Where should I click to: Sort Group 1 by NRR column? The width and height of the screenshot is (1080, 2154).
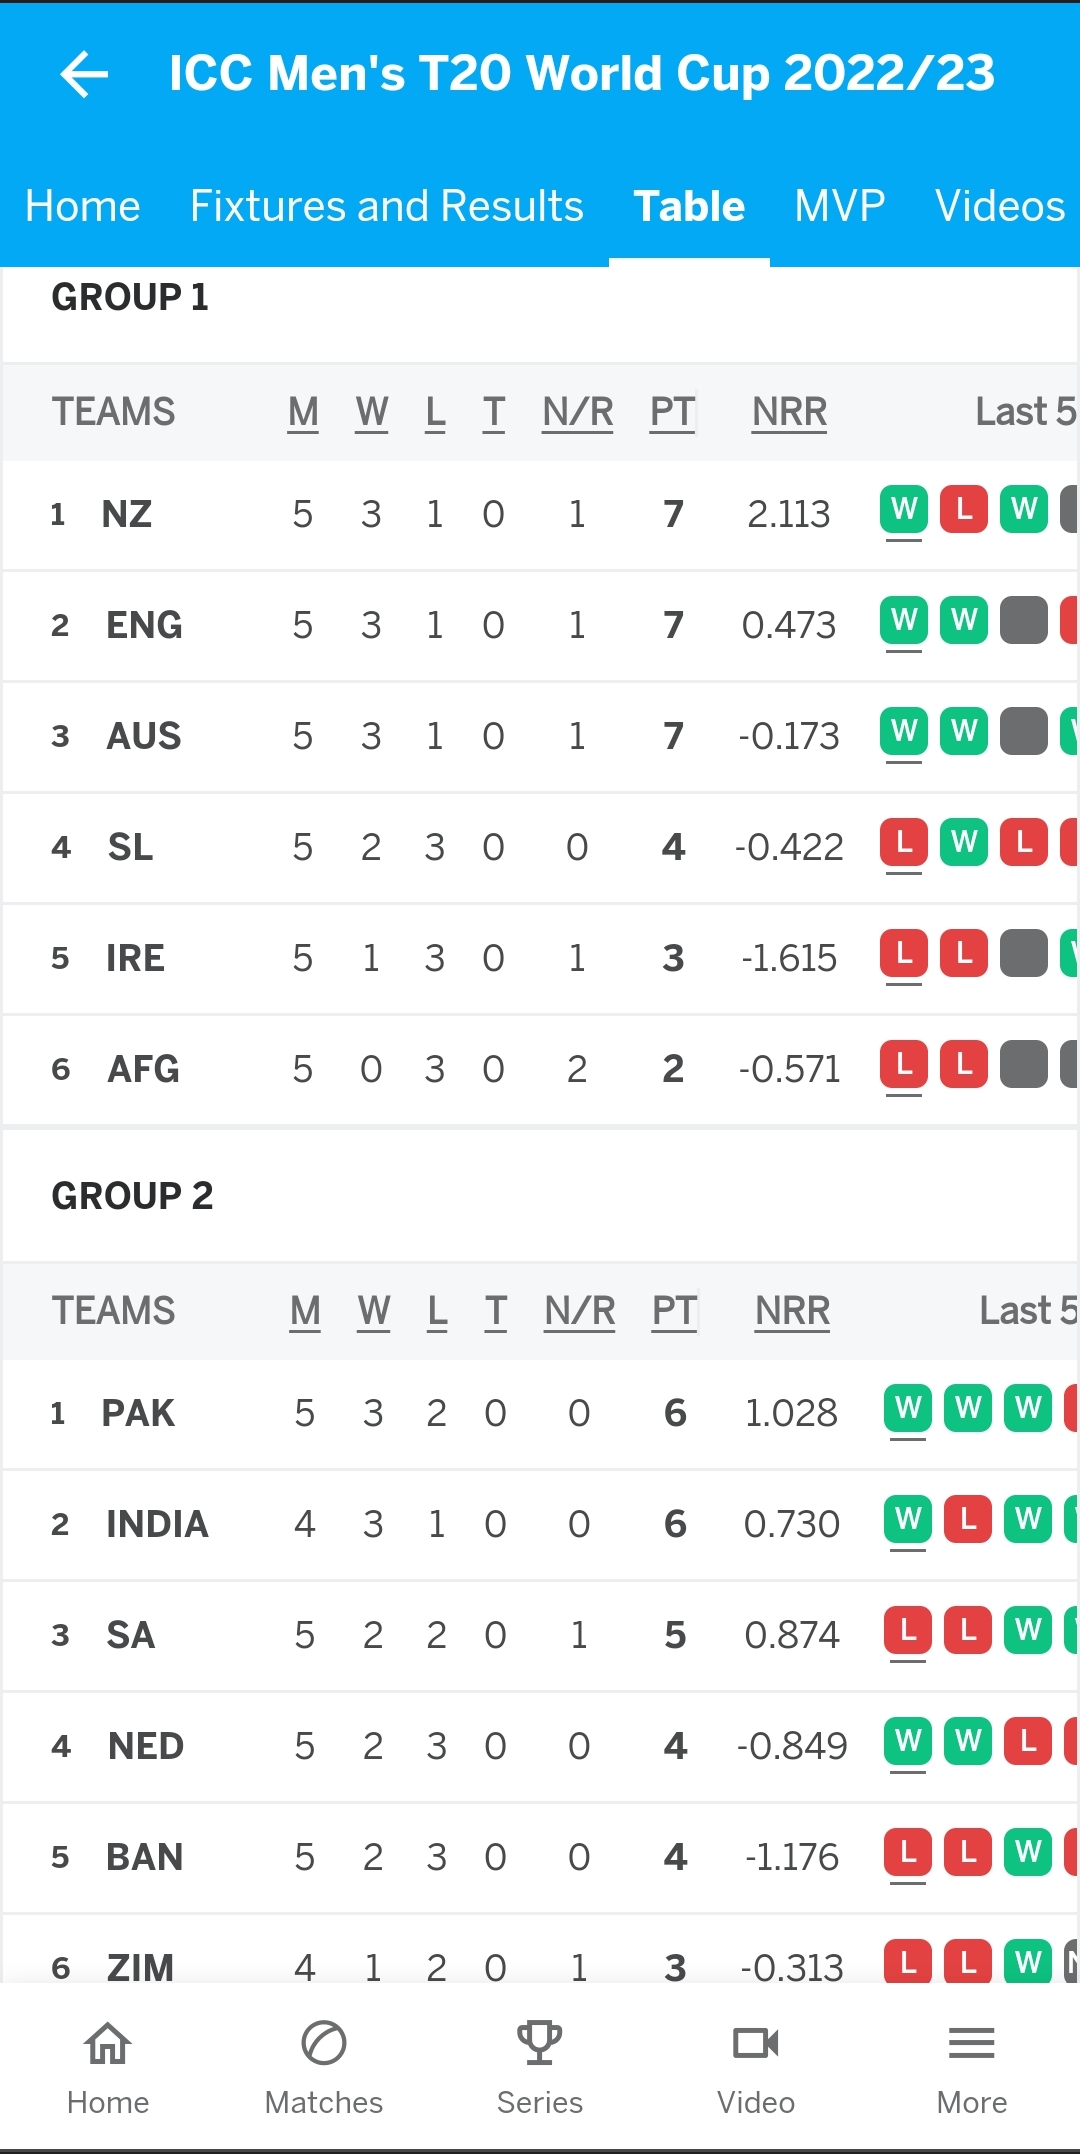click(x=790, y=412)
